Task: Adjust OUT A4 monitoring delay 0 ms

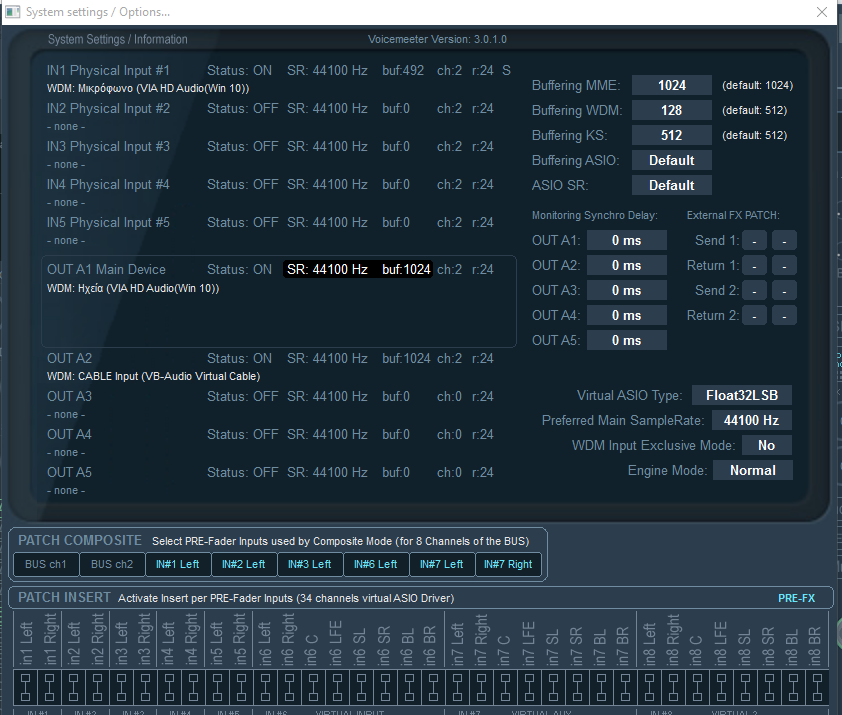Action: pyautogui.click(x=627, y=315)
